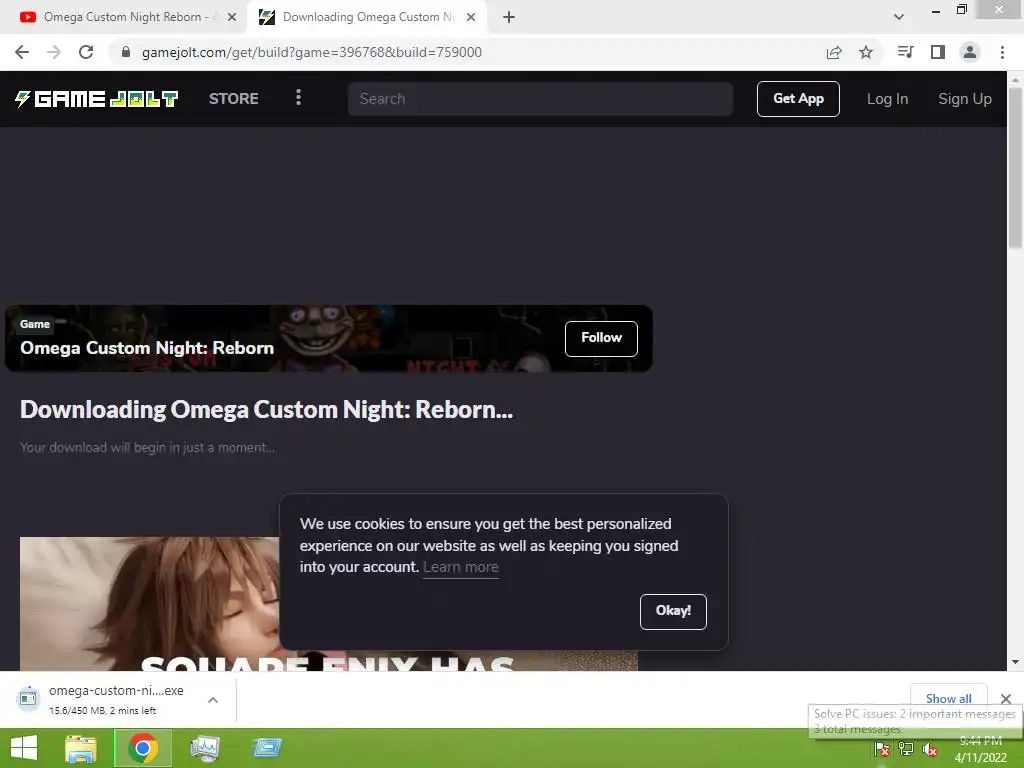This screenshot has height=768, width=1024.
Task: Click the Chrome taskbar icon
Action: click(142, 748)
